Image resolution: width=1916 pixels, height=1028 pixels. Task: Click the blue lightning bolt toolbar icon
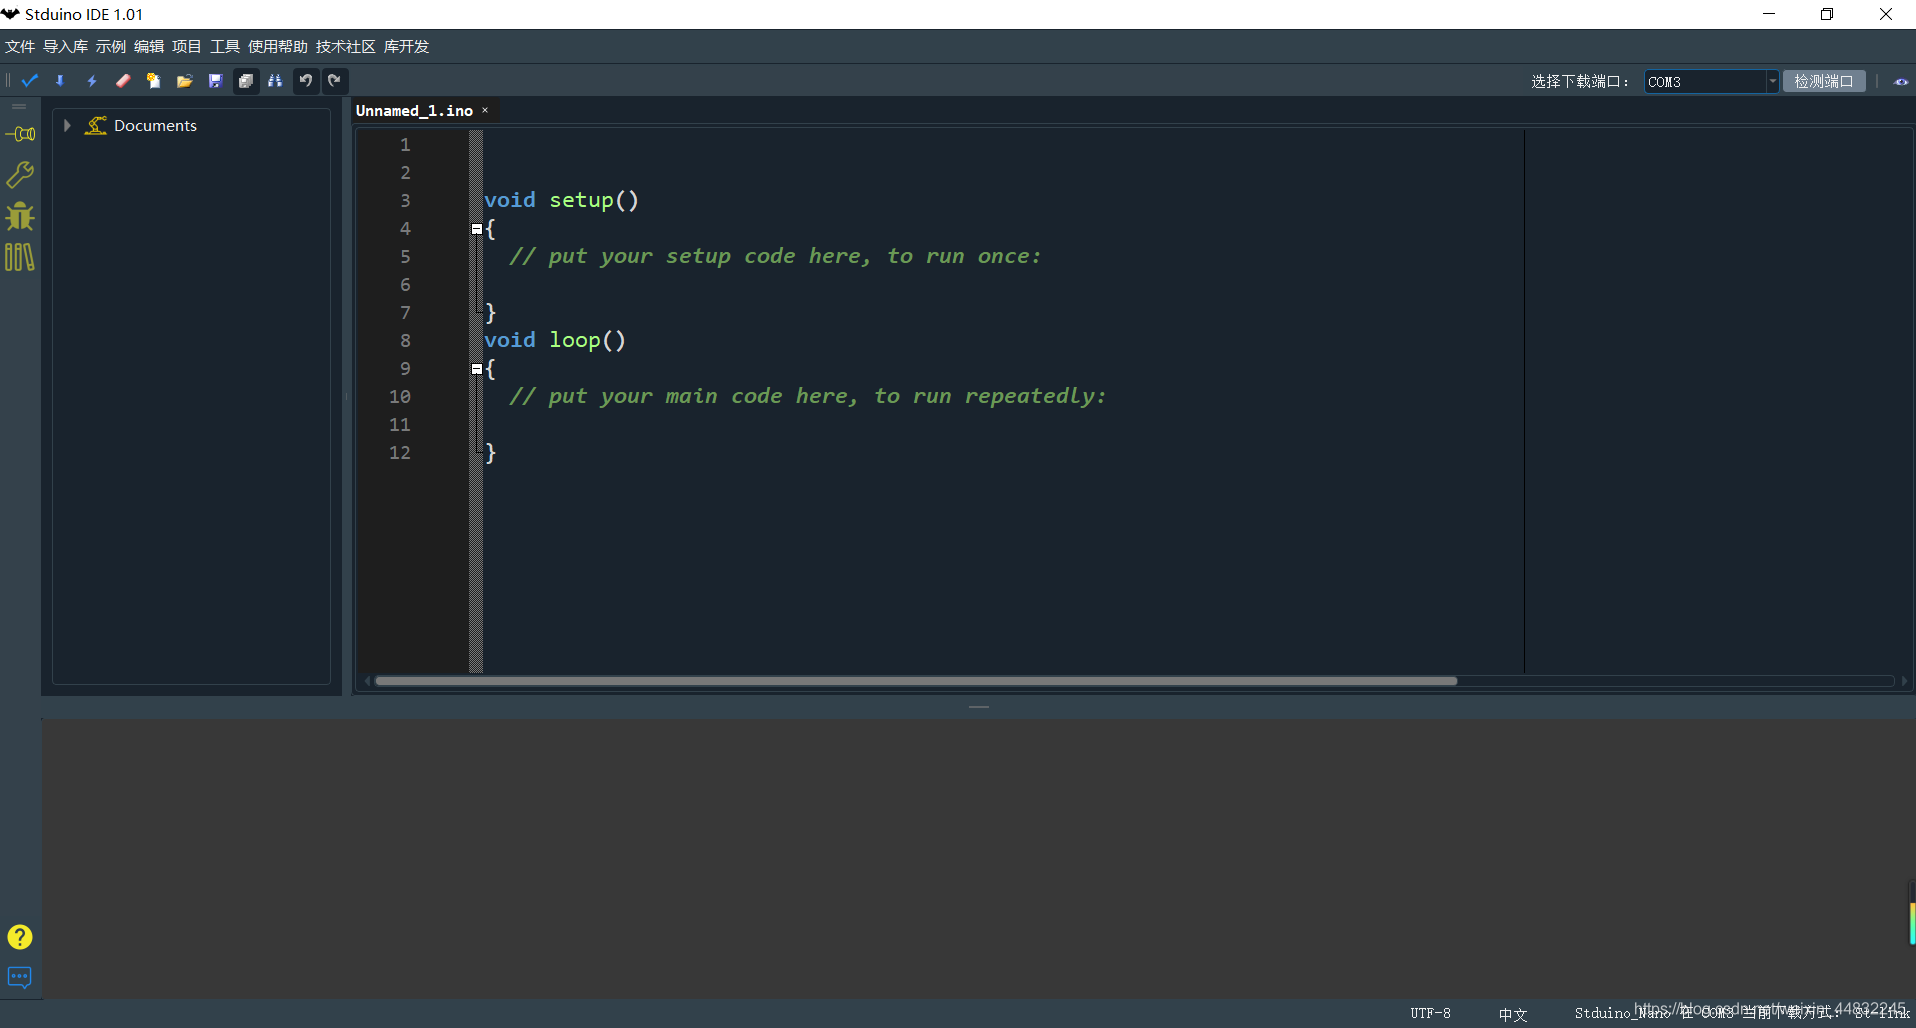(x=92, y=81)
